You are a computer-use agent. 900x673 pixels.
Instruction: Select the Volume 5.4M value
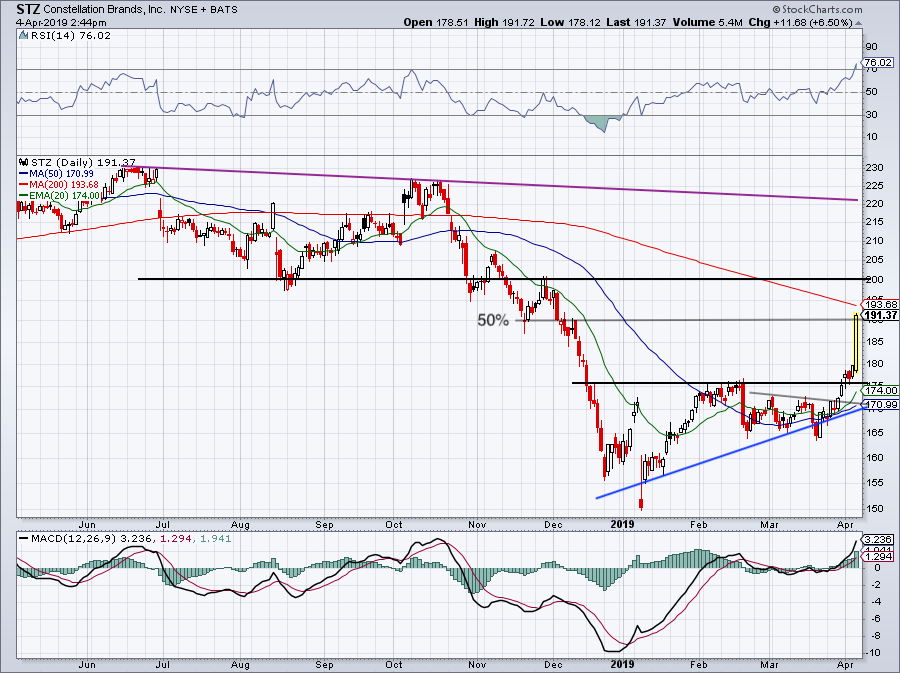pyautogui.click(x=708, y=22)
